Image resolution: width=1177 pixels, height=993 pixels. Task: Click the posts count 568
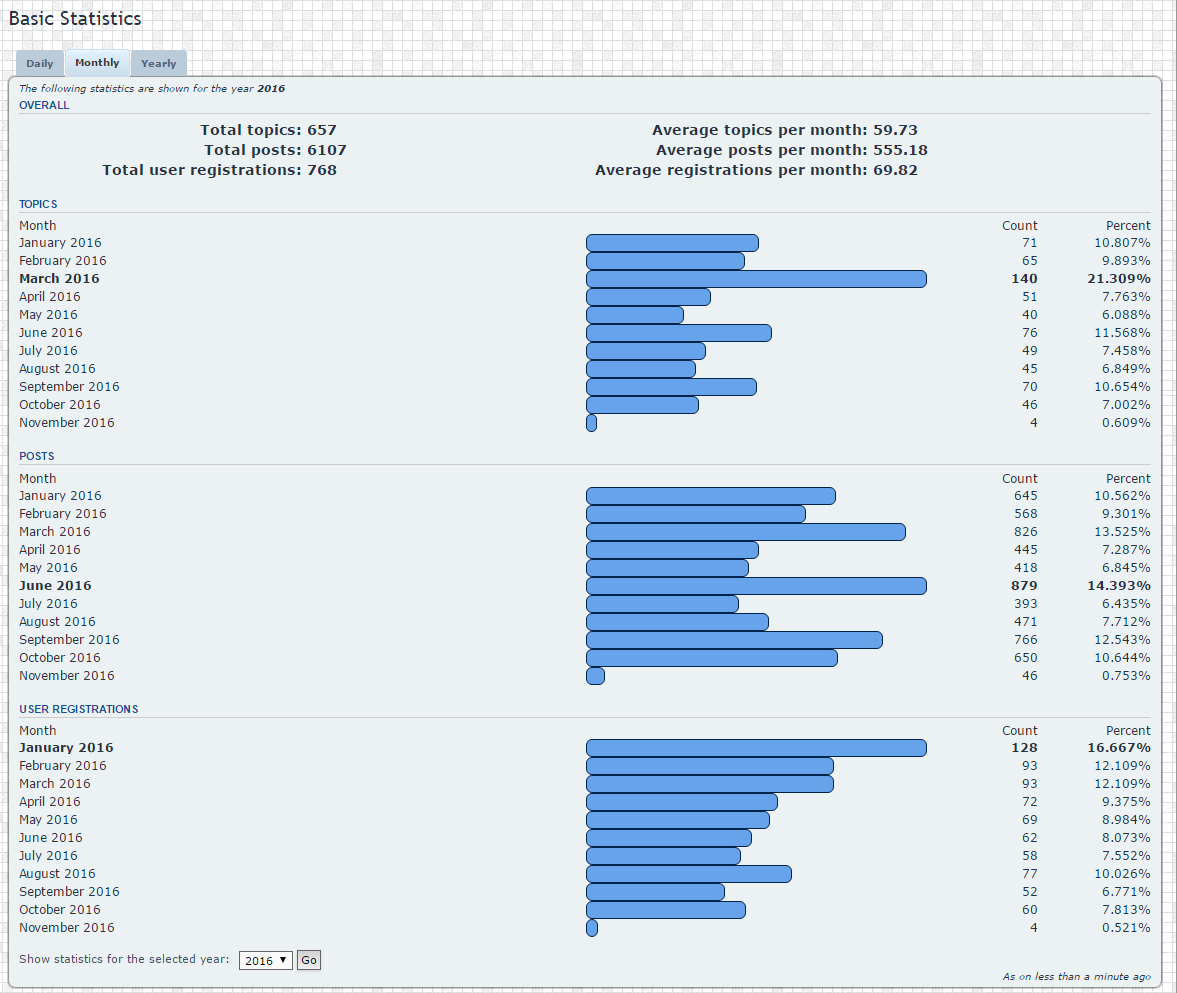tap(1025, 513)
